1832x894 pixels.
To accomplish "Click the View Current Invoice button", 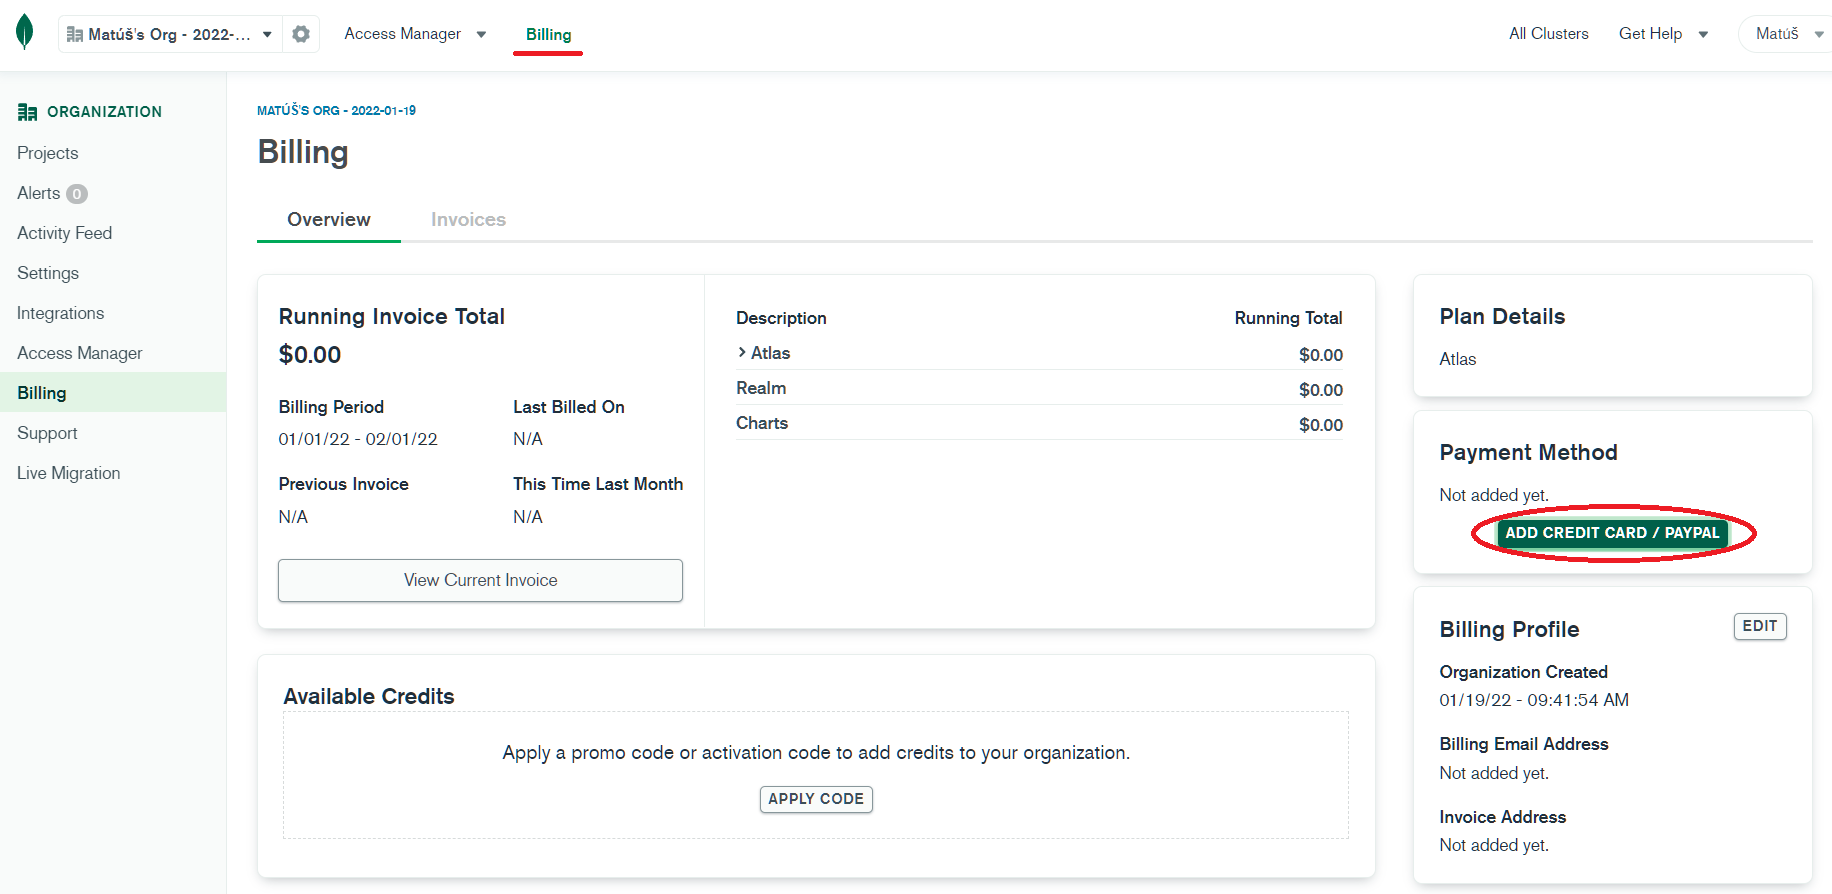I will (x=480, y=580).
